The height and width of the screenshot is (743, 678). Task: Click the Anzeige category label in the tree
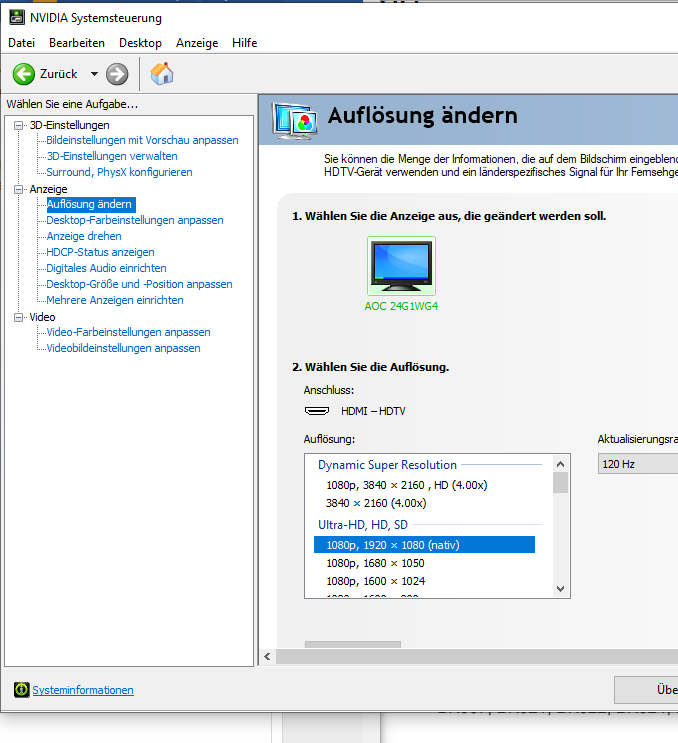[x=48, y=189]
